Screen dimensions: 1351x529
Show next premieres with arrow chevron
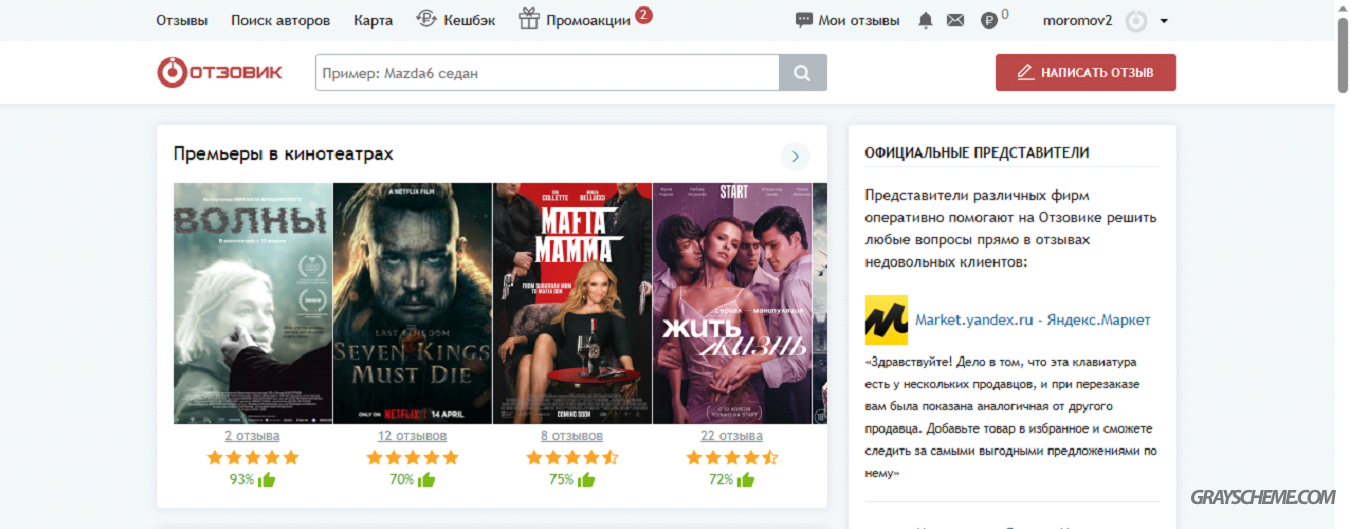pos(795,156)
